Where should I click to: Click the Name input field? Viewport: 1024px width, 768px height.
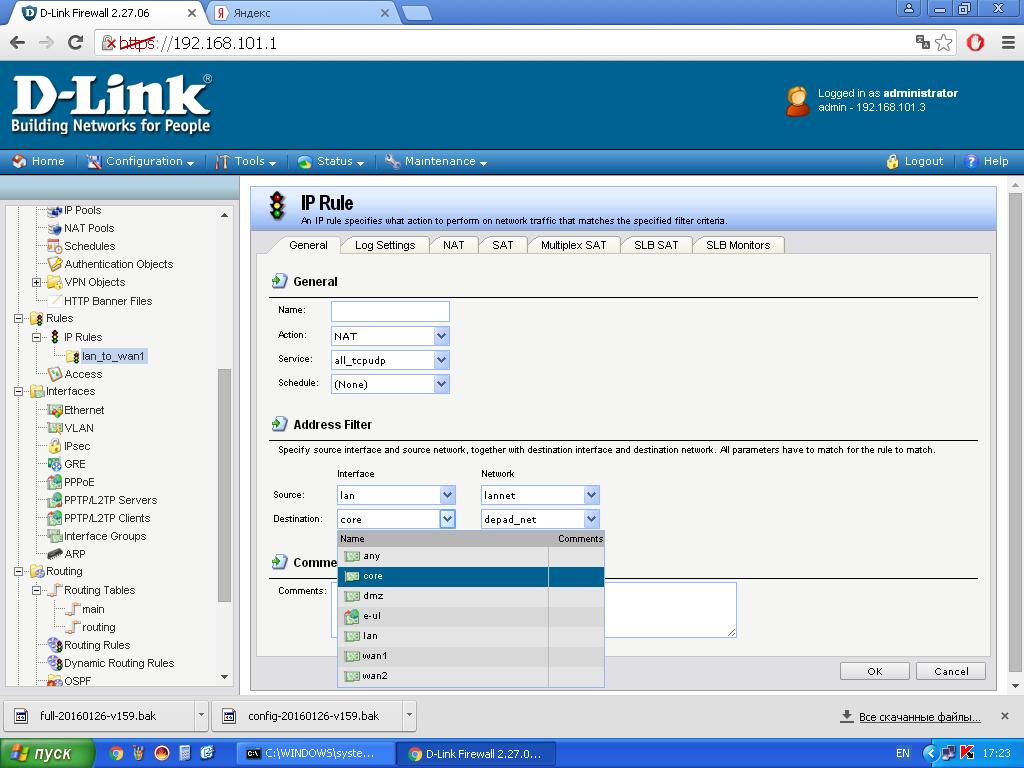[x=390, y=311]
